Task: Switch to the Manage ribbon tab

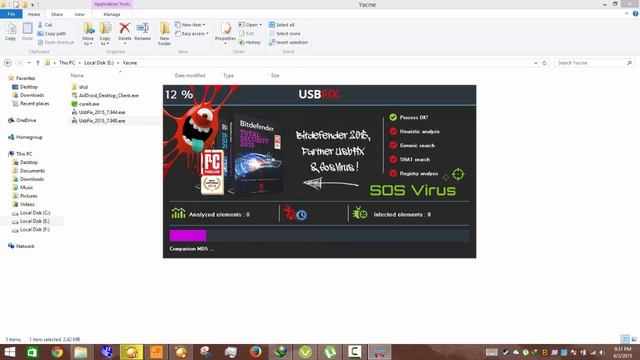Action: (x=112, y=14)
